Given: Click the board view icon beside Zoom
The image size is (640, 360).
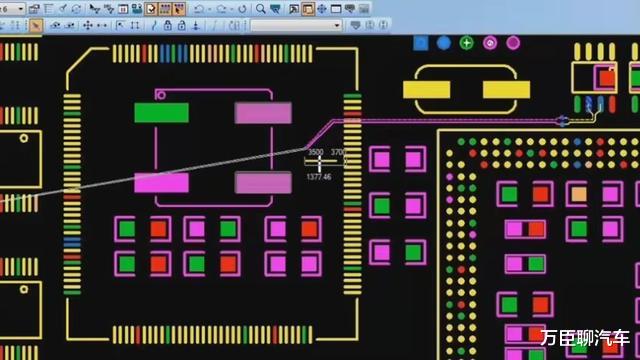Looking at the screenshot, I should tap(275, 9).
